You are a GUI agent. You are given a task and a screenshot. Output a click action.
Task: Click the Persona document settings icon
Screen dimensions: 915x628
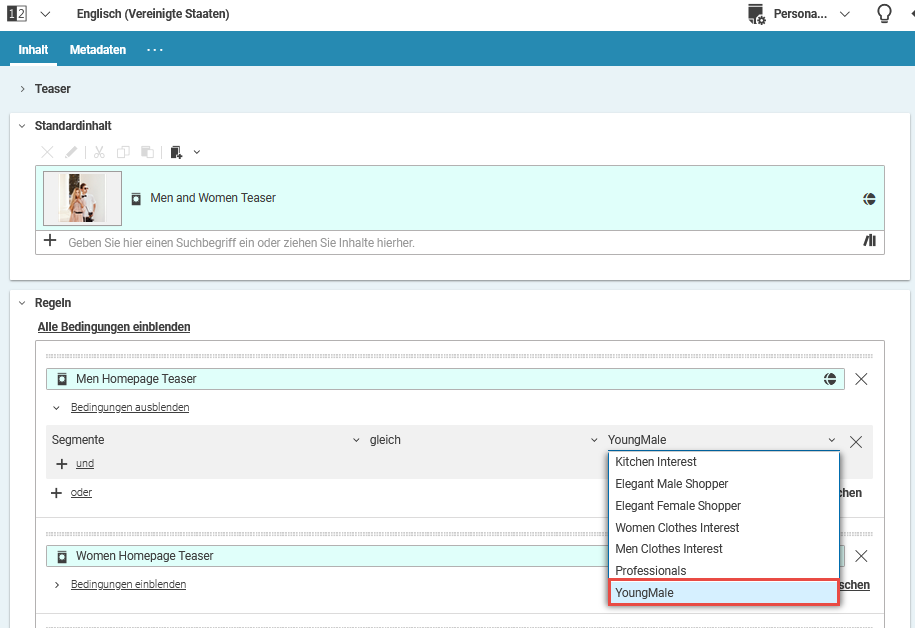click(756, 14)
